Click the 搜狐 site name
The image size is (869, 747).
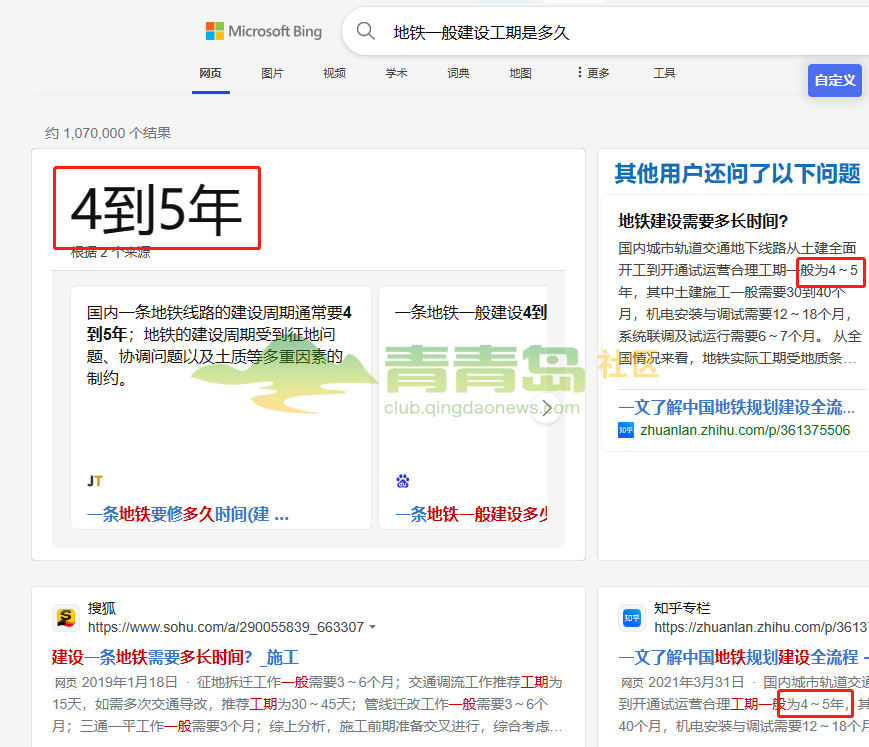(102, 608)
